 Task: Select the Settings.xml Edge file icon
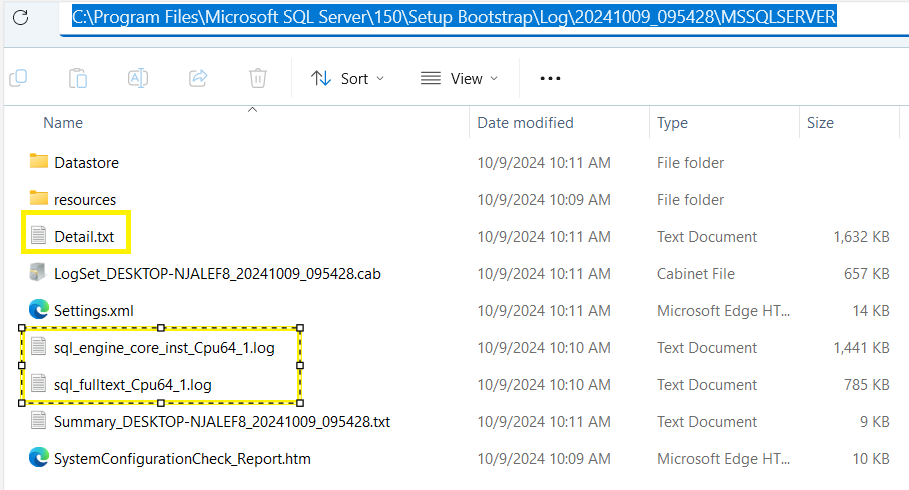click(39, 310)
